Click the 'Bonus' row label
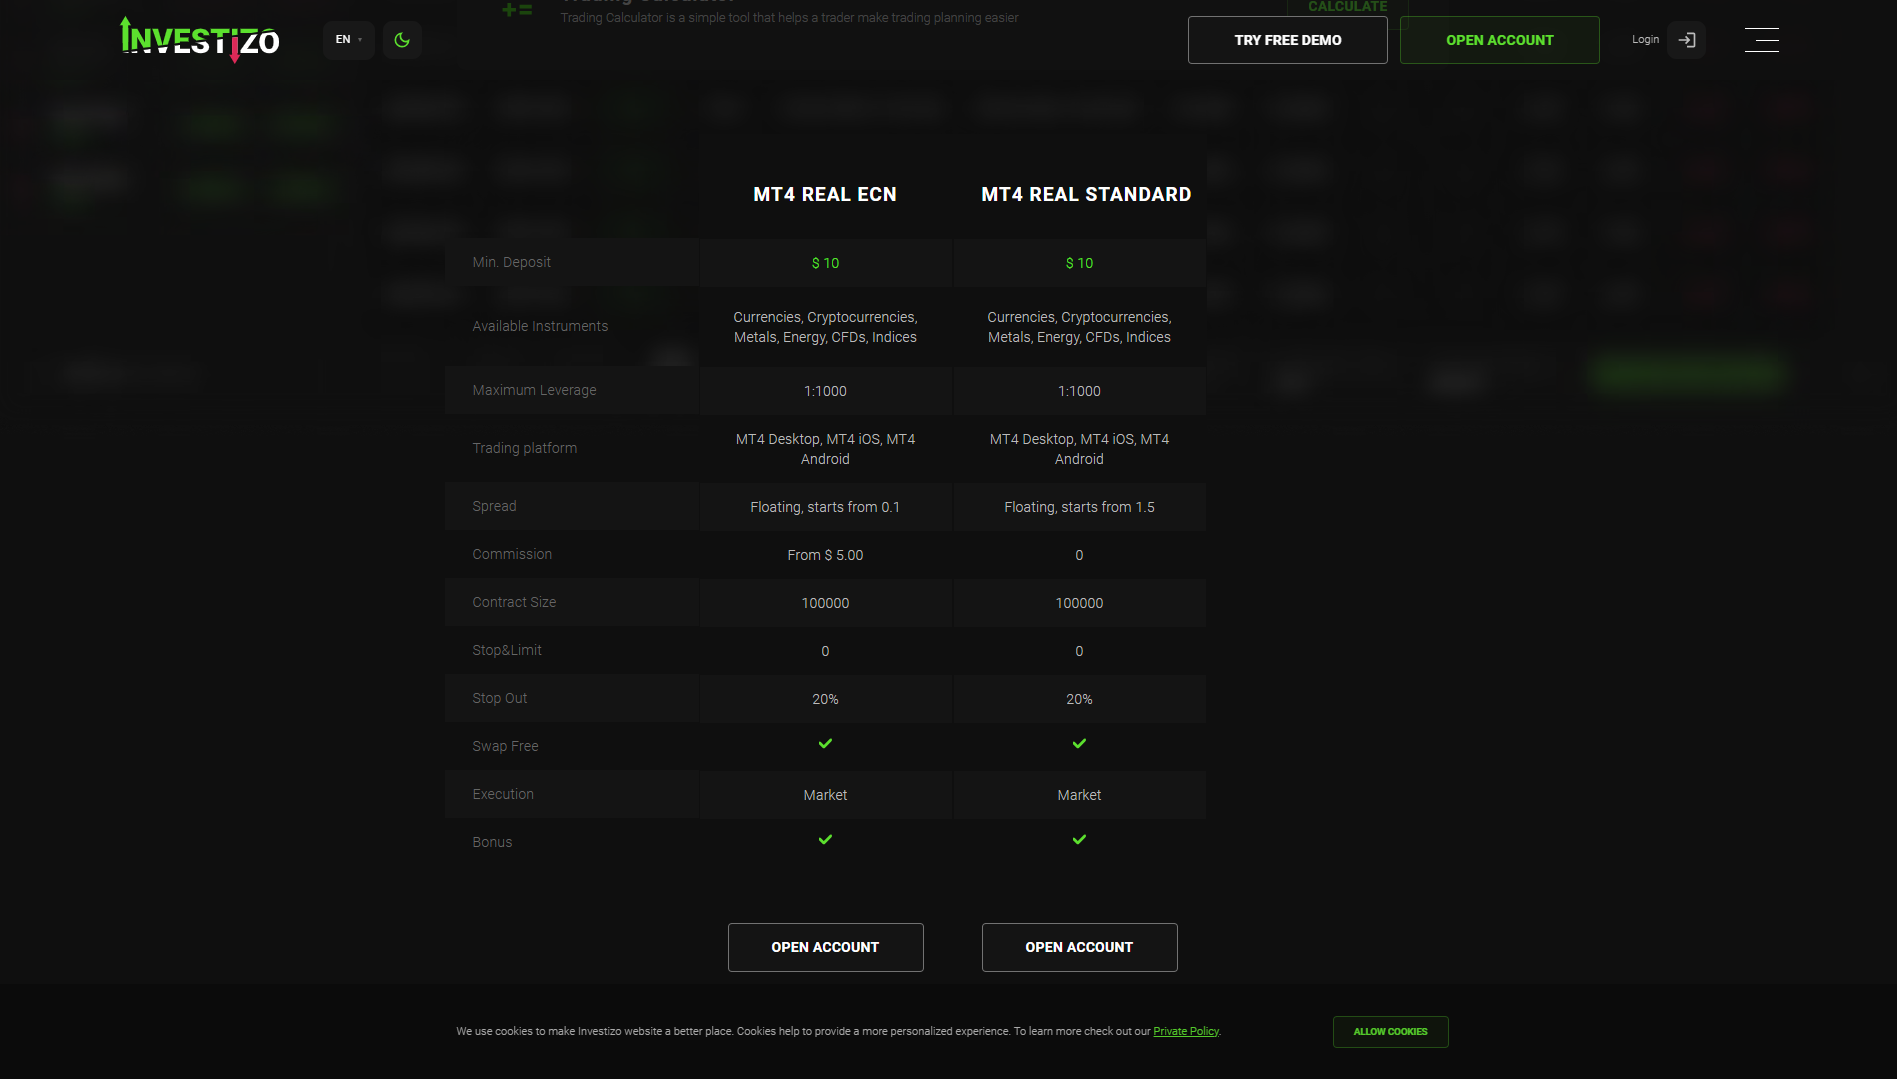The height and width of the screenshot is (1079, 1897). 492,842
